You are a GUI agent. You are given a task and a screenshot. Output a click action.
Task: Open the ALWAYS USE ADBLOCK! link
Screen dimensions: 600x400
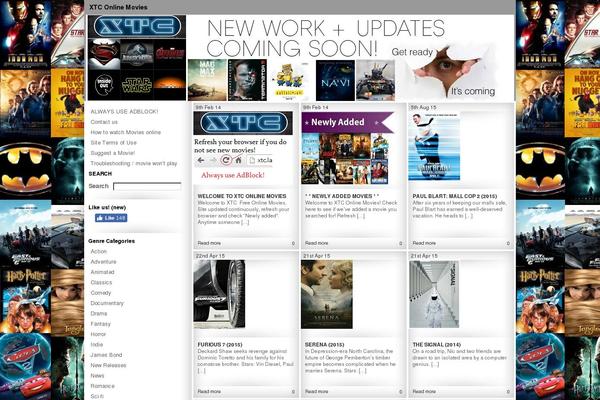[124, 111]
